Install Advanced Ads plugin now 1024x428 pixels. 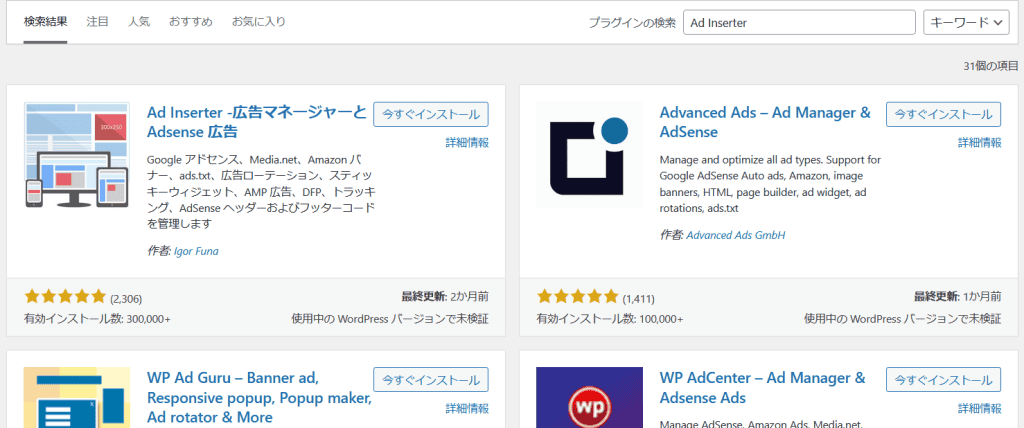(x=943, y=114)
